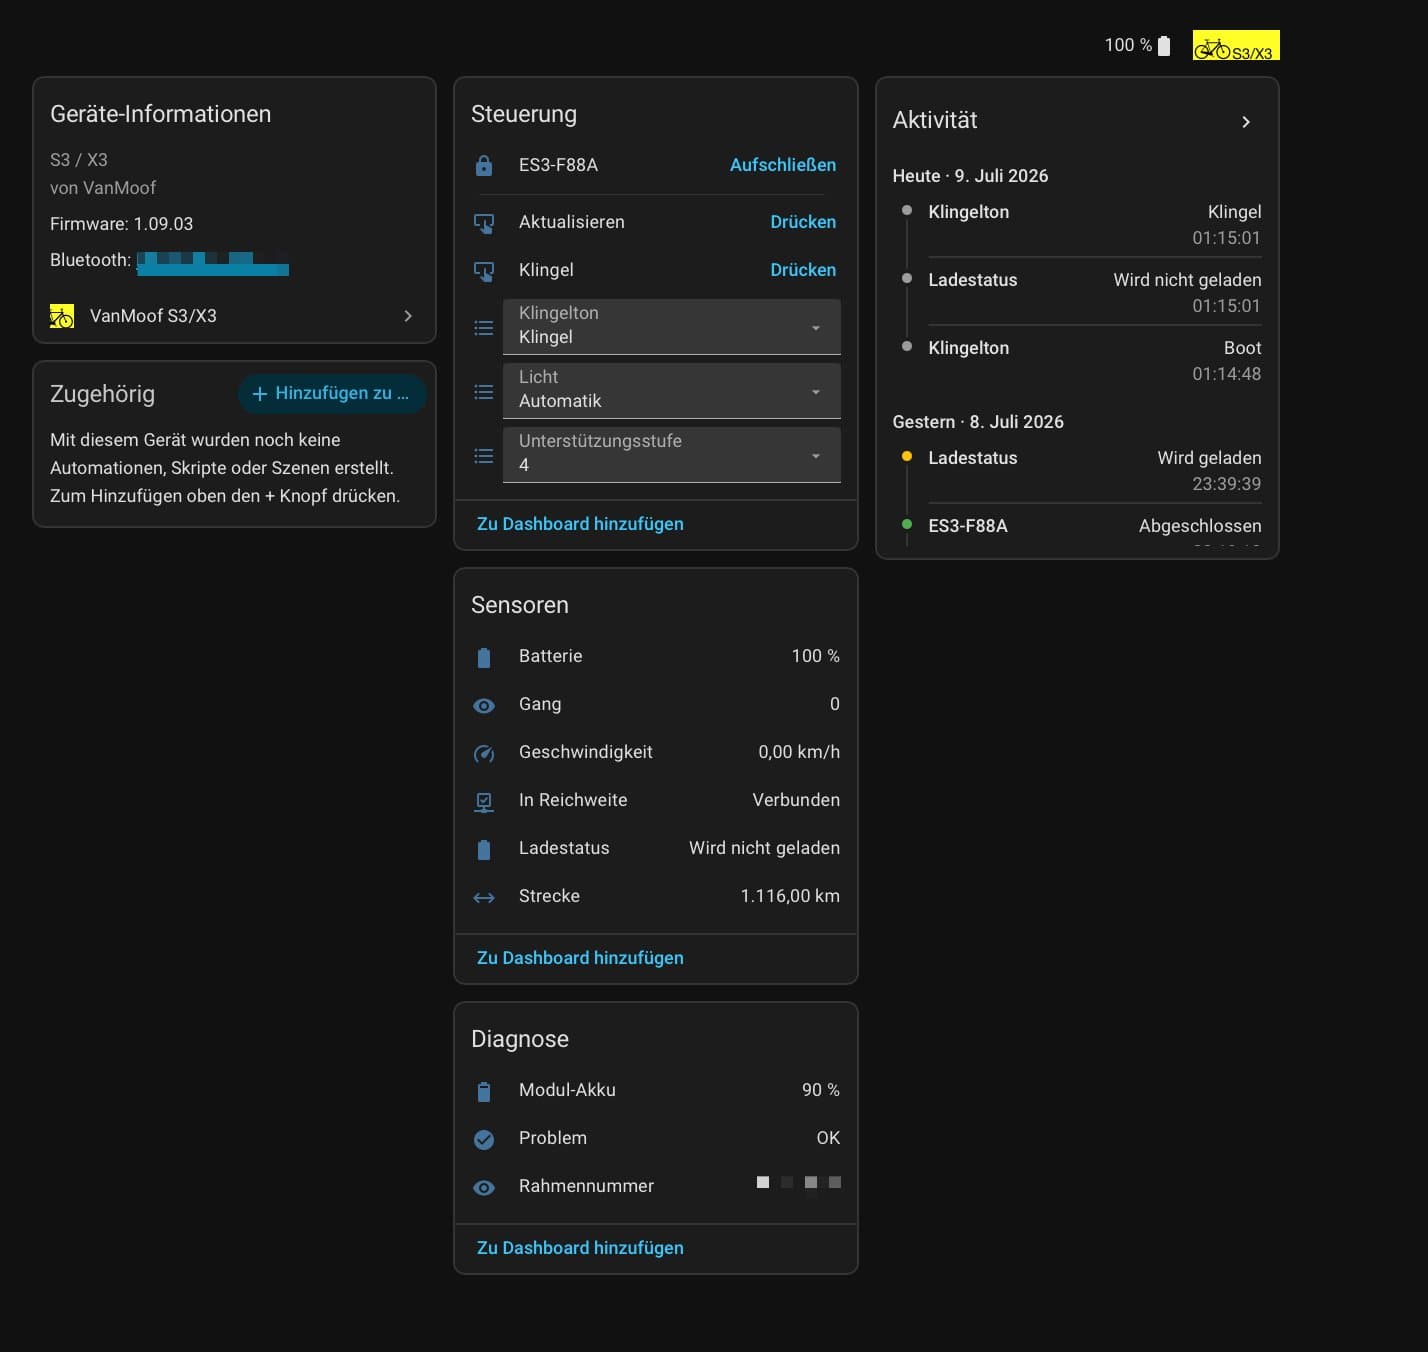The width and height of the screenshot is (1428, 1352).
Task: Click the eye icon beside Rahmennummer
Action: (x=484, y=1187)
